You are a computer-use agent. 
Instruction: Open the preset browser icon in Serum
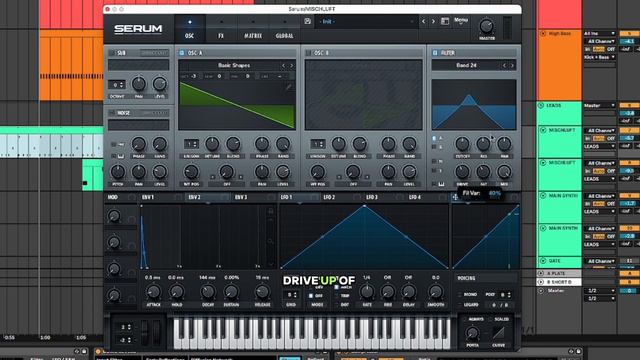(445, 21)
